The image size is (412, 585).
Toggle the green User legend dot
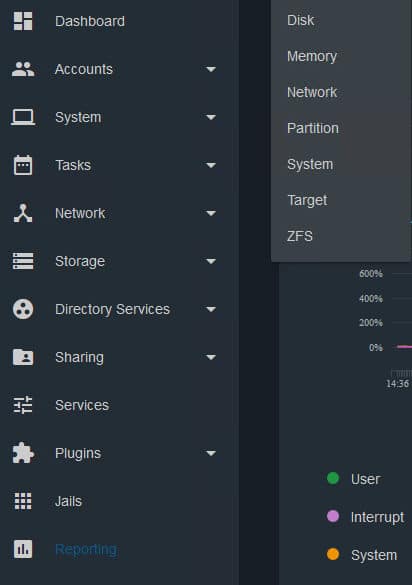[333, 478]
